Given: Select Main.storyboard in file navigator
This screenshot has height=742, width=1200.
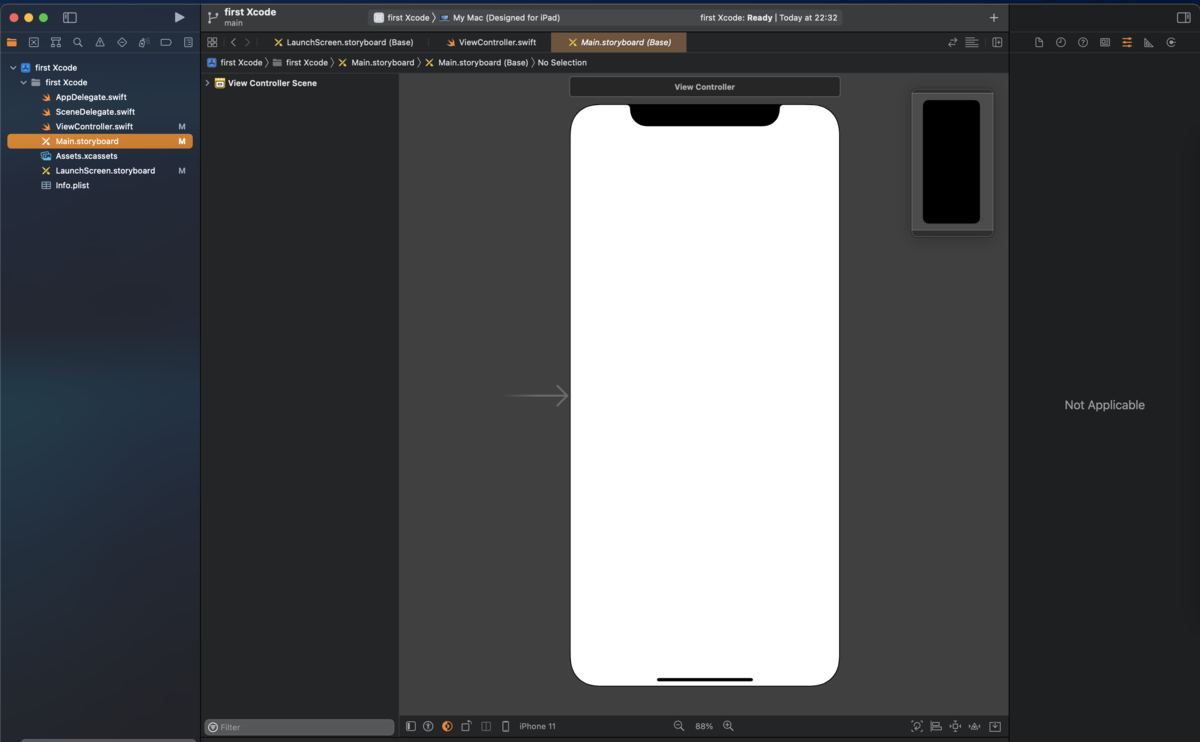Looking at the screenshot, I should click(100, 141).
